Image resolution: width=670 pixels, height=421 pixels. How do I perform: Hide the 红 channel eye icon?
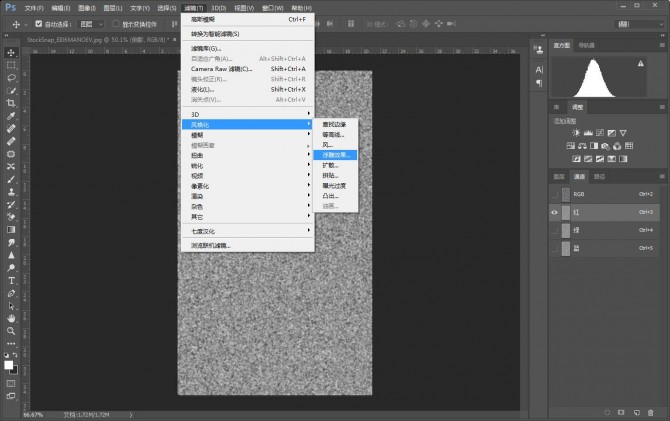coord(556,212)
